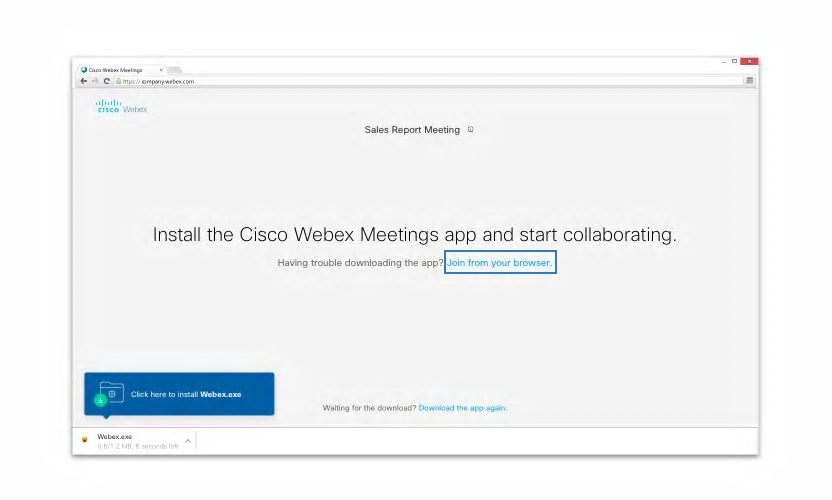Image resolution: width=832 pixels, height=500 pixels.
Task: Click the browser back arrow
Action: coord(84,81)
